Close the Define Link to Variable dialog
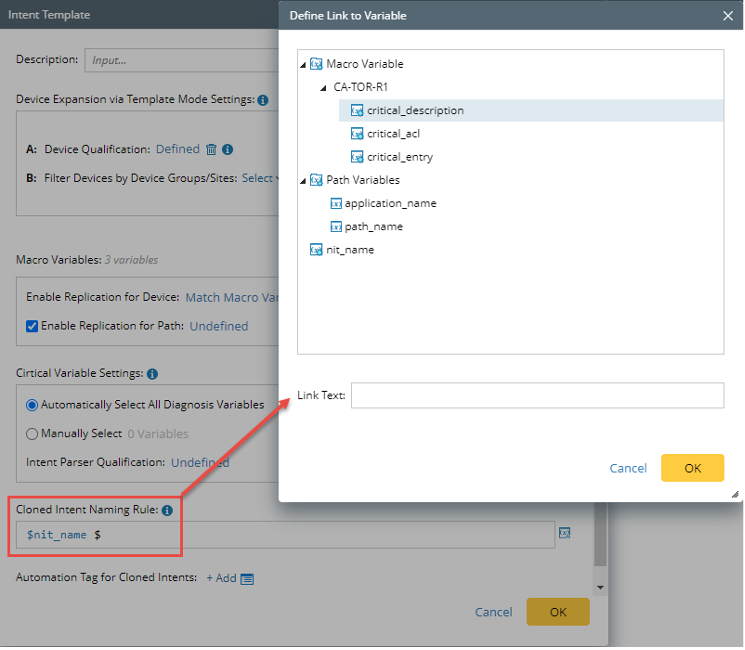The height and width of the screenshot is (650, 745). tap(727, 16)
